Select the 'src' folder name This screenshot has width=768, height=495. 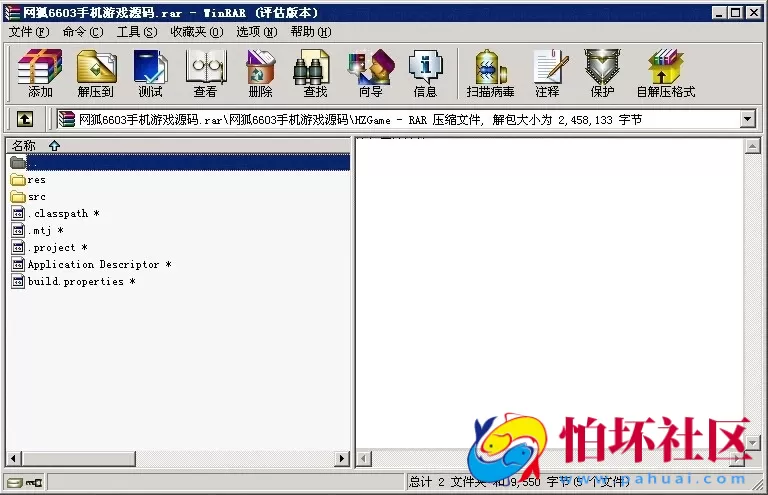click(x=37, y=197)
